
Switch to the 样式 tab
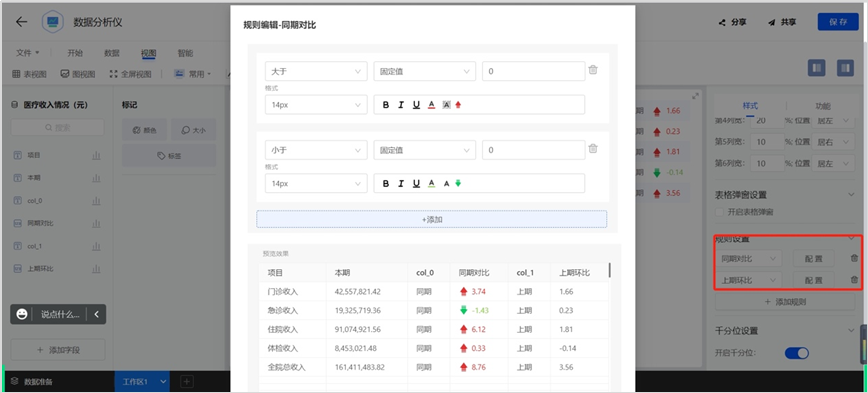pyautogui.click(x=750, y=106)
